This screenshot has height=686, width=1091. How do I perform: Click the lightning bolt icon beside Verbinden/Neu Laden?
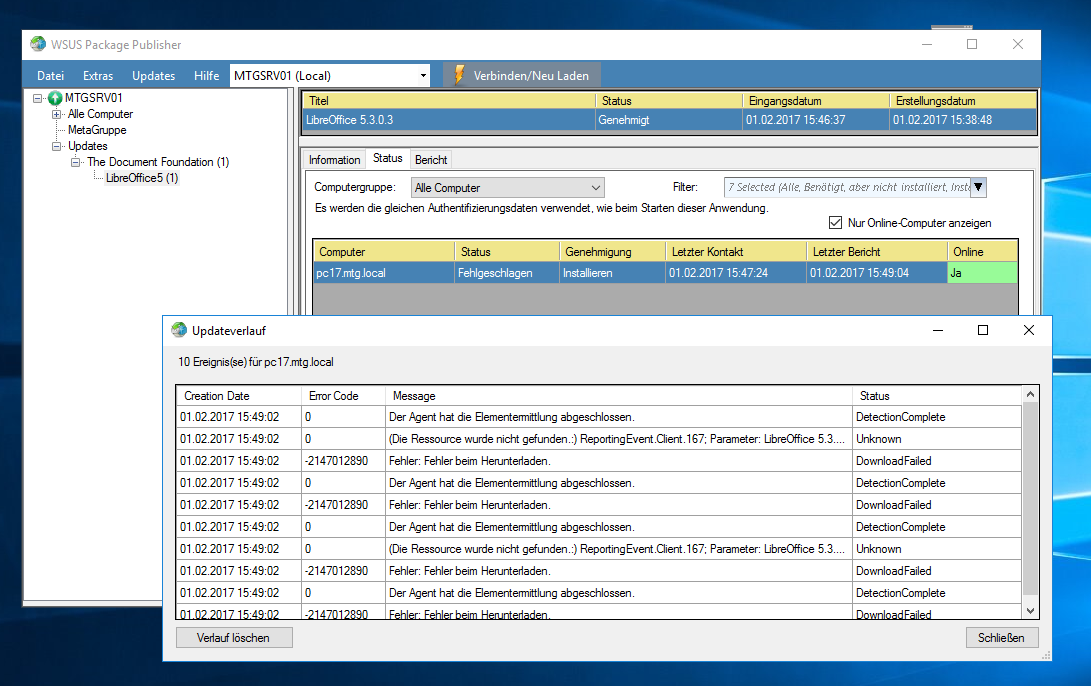[459, 75]
